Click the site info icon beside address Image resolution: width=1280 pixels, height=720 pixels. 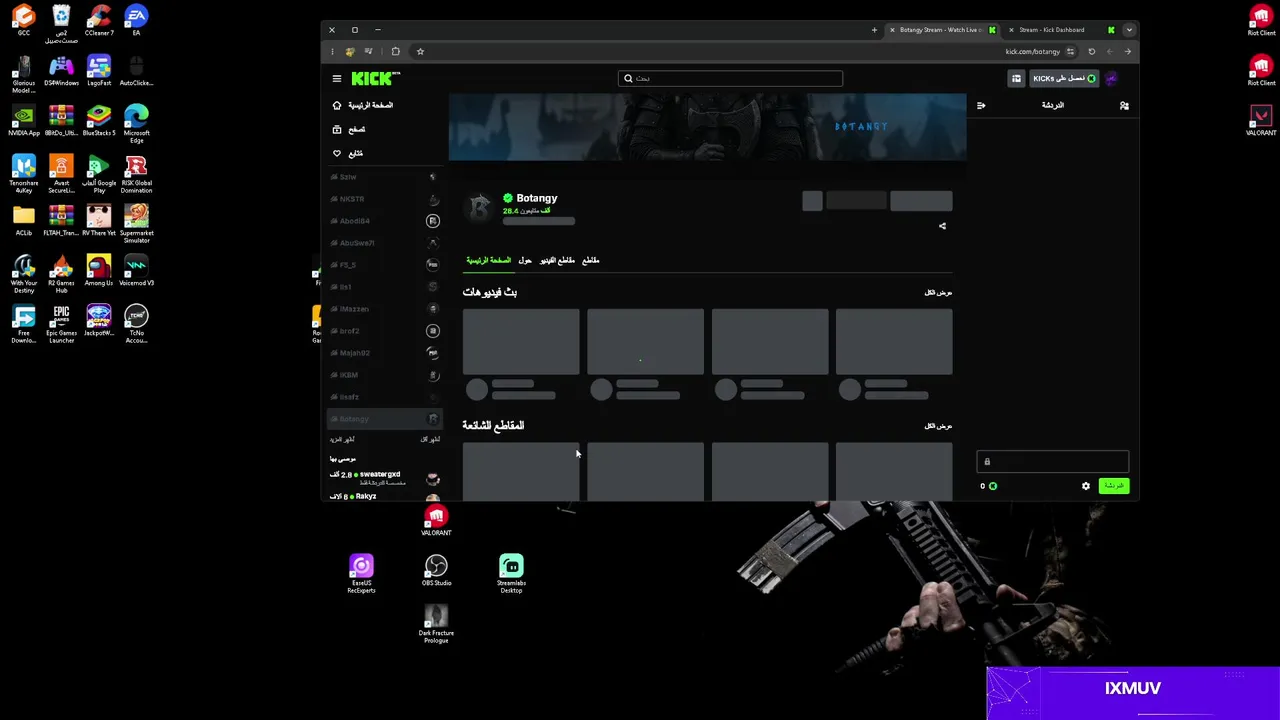pos(1070,52)
